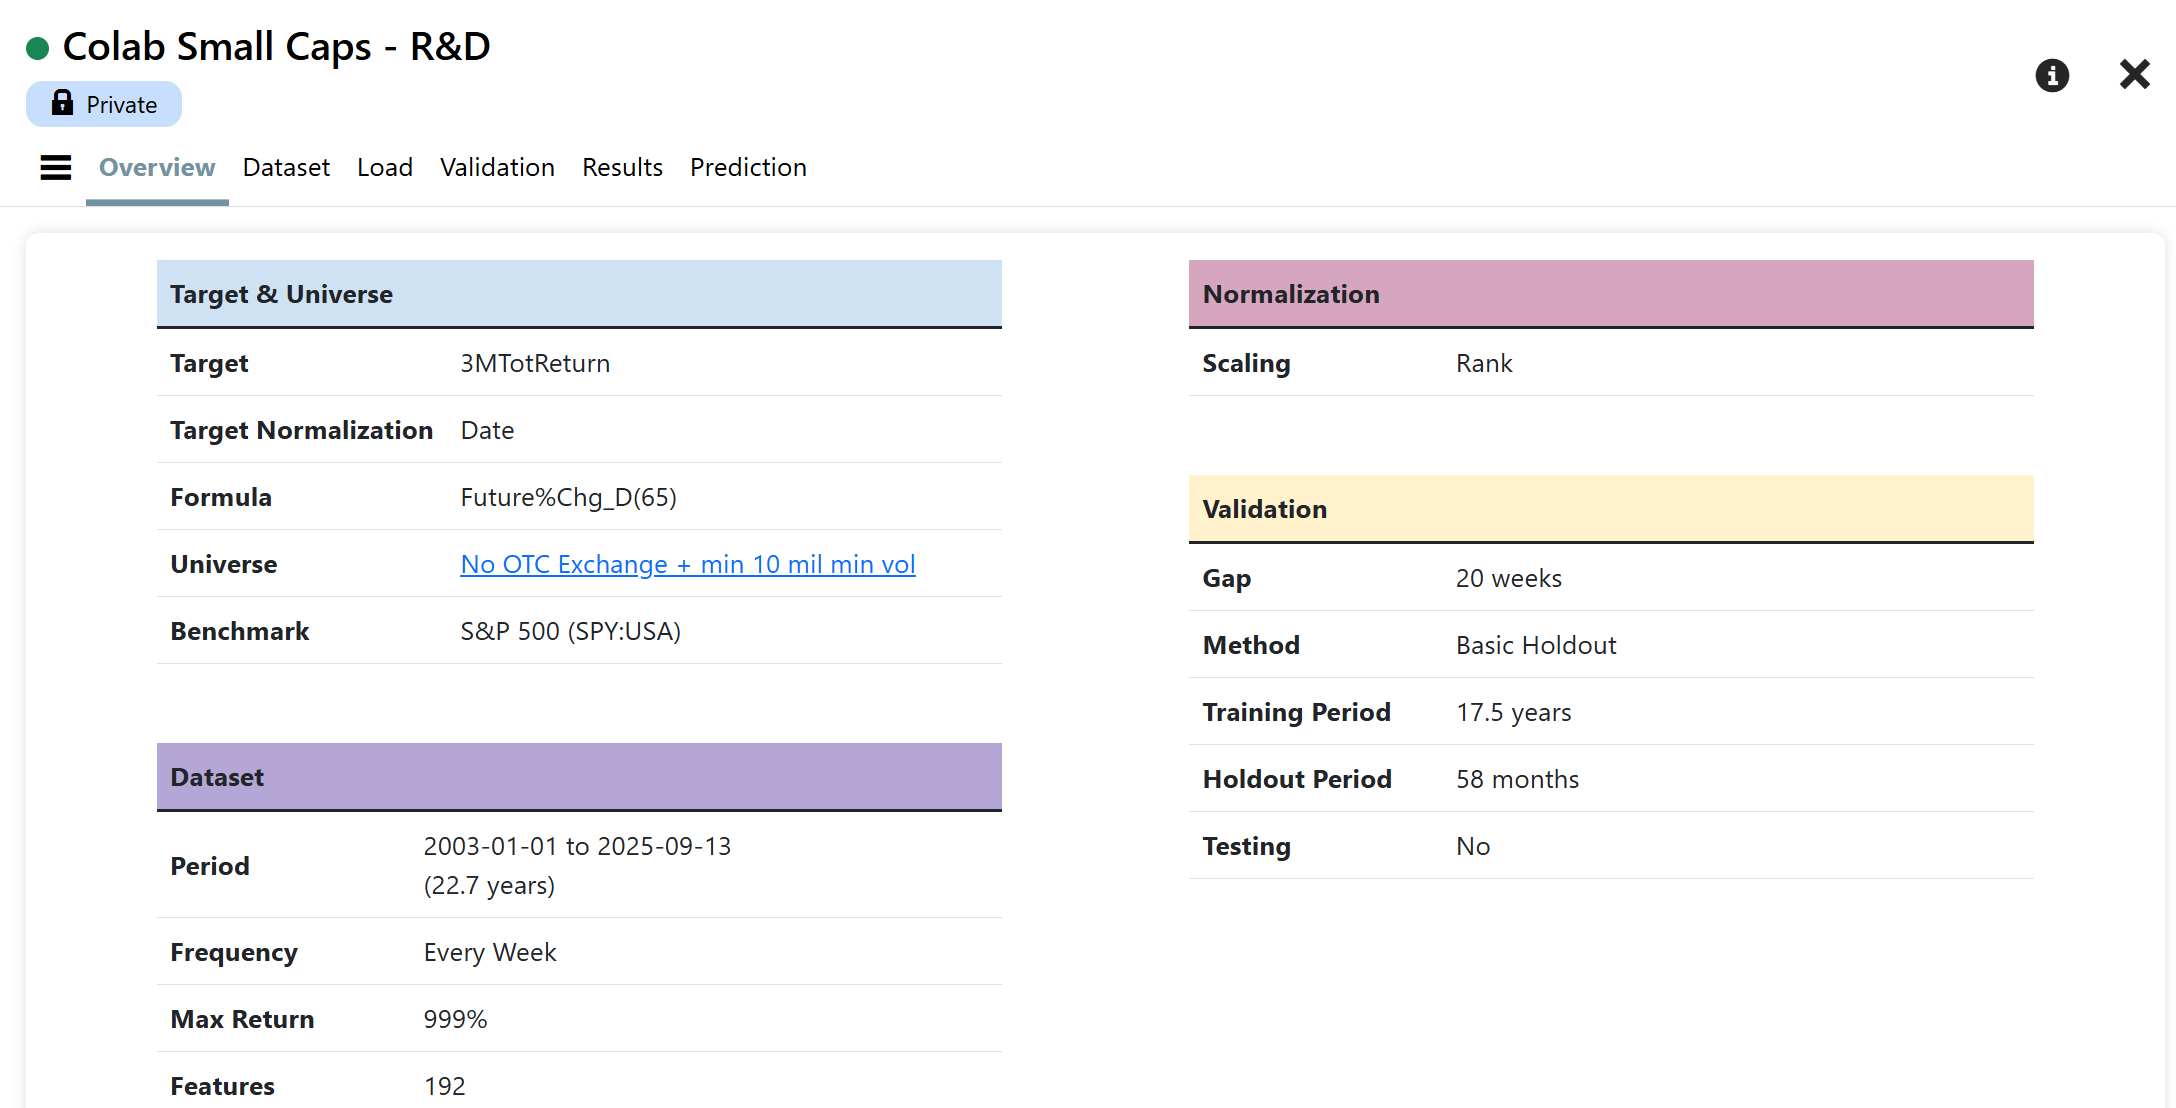
Task: Open the Dataset tab
Action: point(286,167)
